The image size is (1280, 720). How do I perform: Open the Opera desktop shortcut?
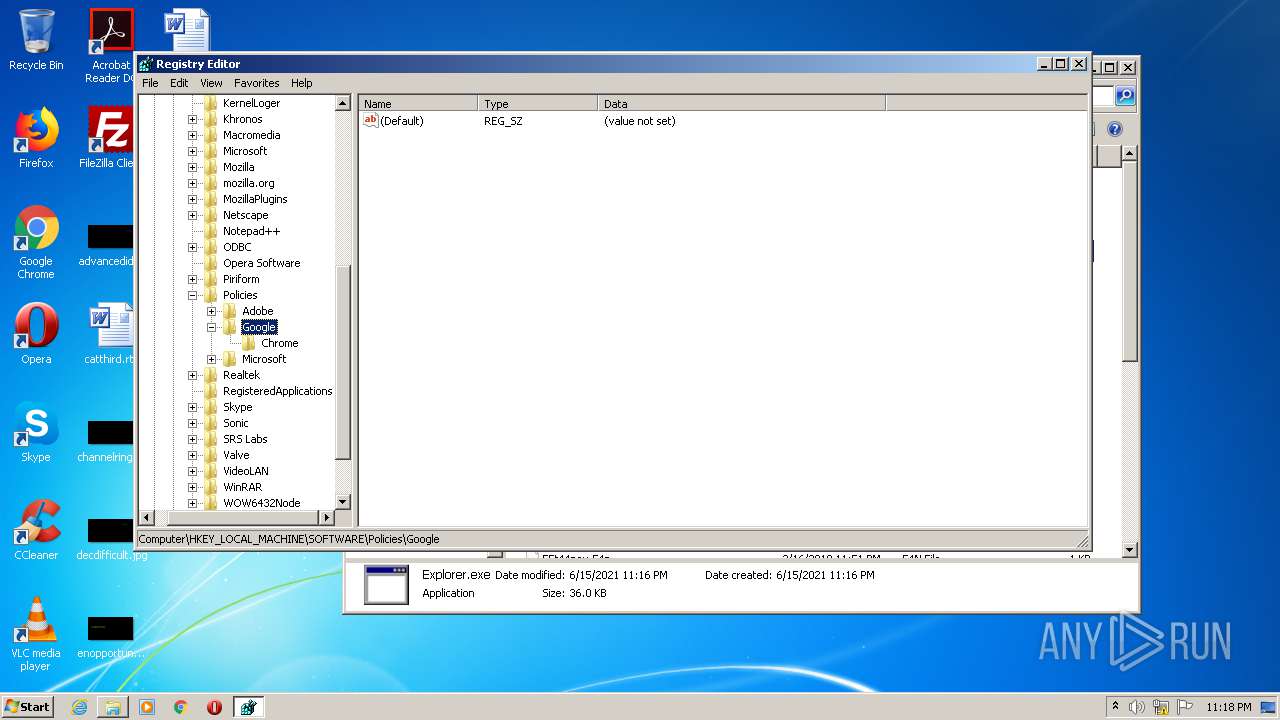pyautogui.click(x=36, y=334)
